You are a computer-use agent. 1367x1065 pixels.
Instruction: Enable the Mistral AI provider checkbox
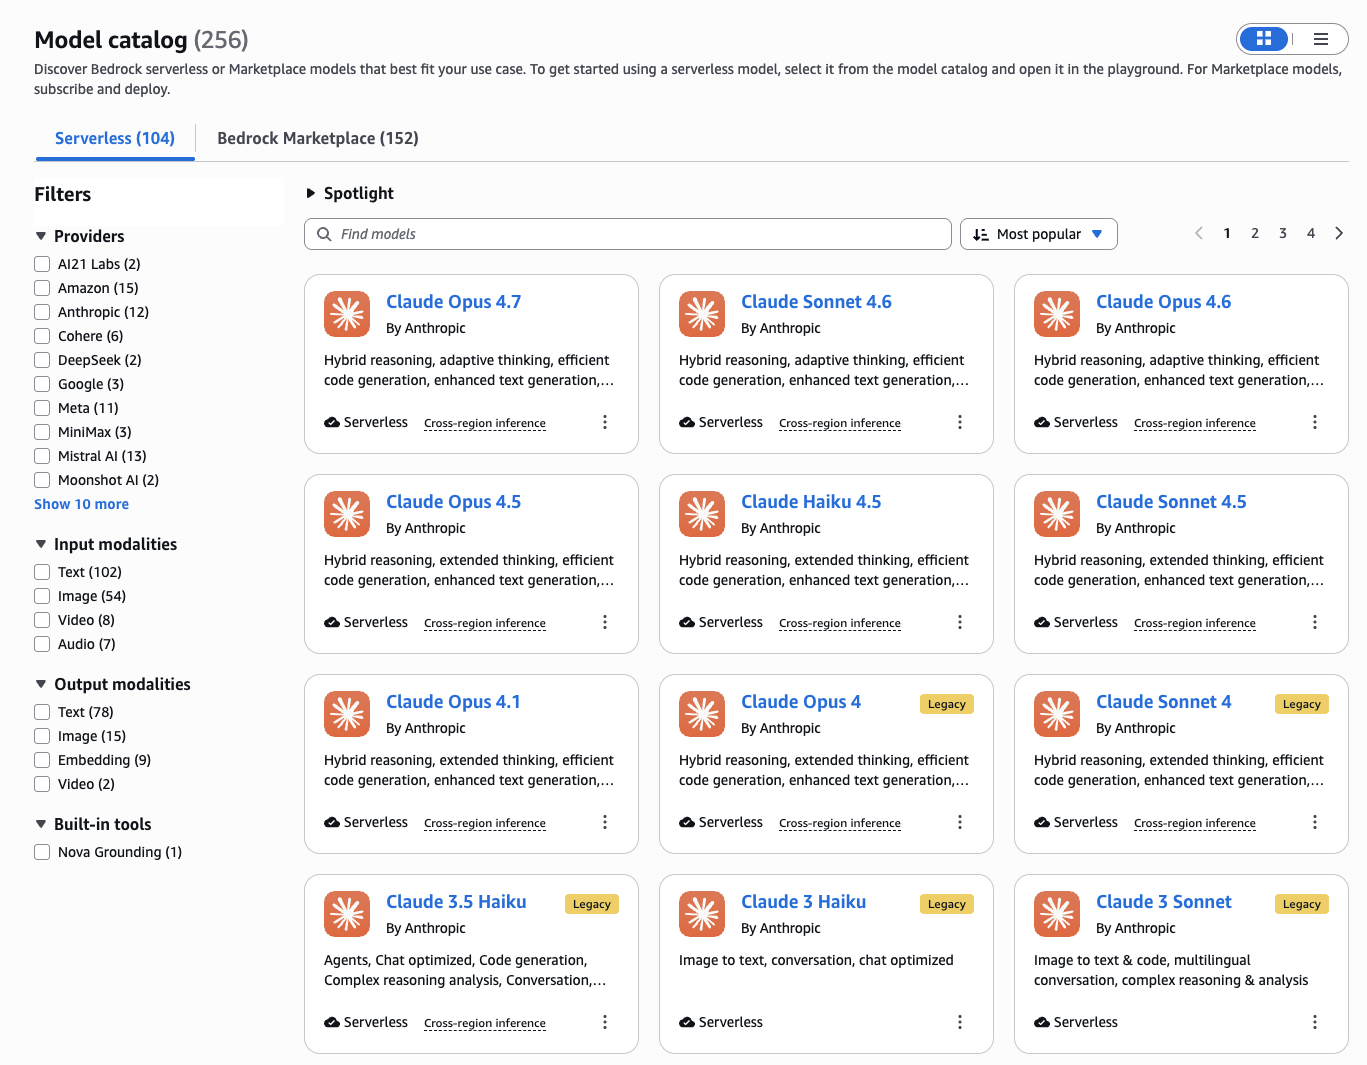(42, 456)
